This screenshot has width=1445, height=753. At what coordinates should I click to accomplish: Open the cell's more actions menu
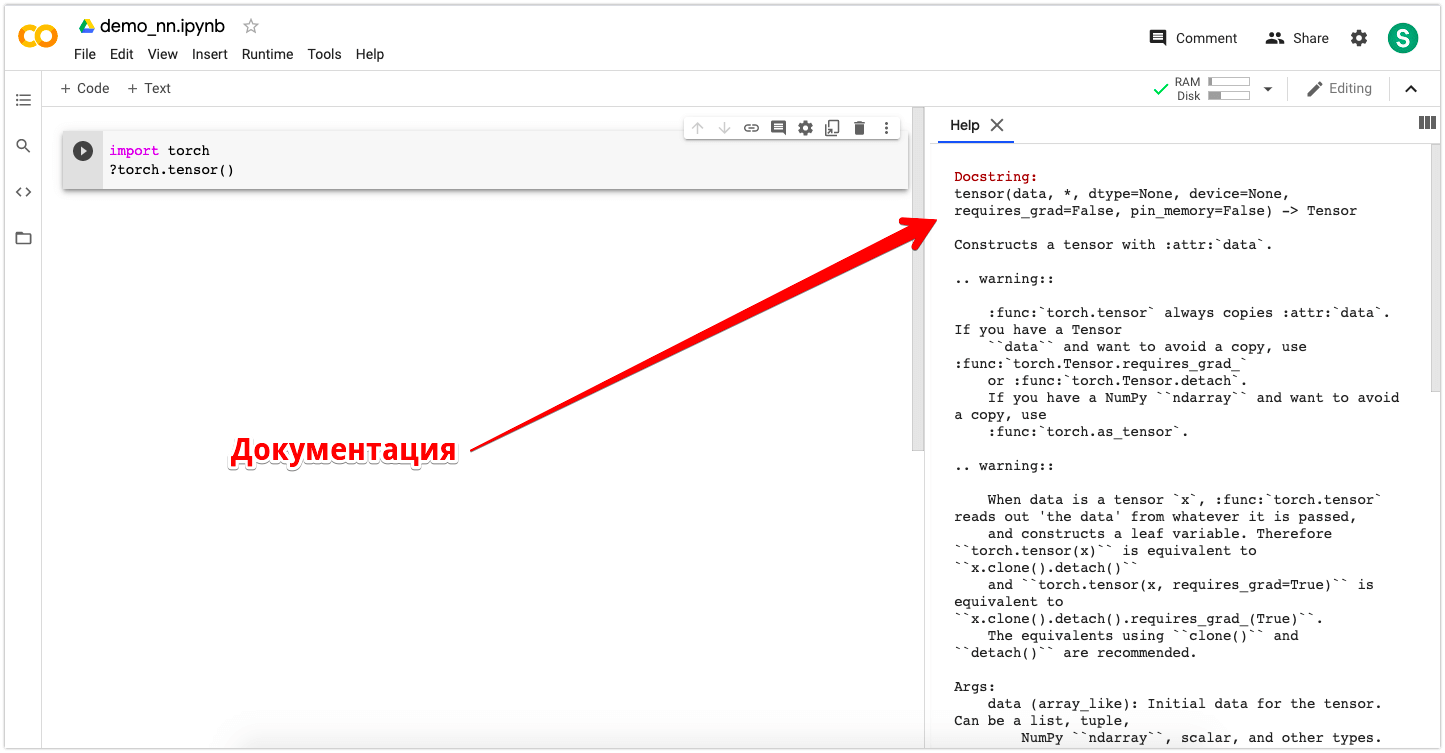(886, 127)
